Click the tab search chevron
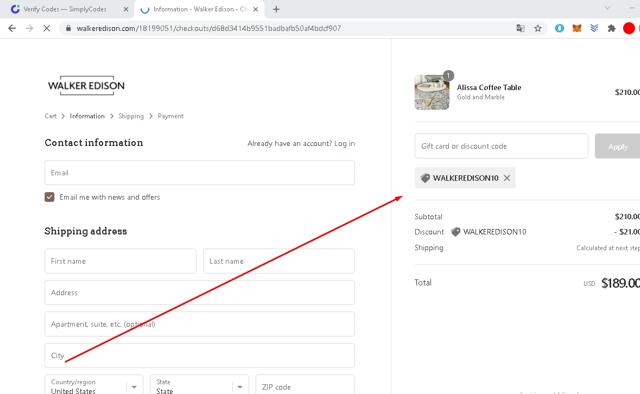640x394 pixels. pyautogui.click(x=607, y=8)
